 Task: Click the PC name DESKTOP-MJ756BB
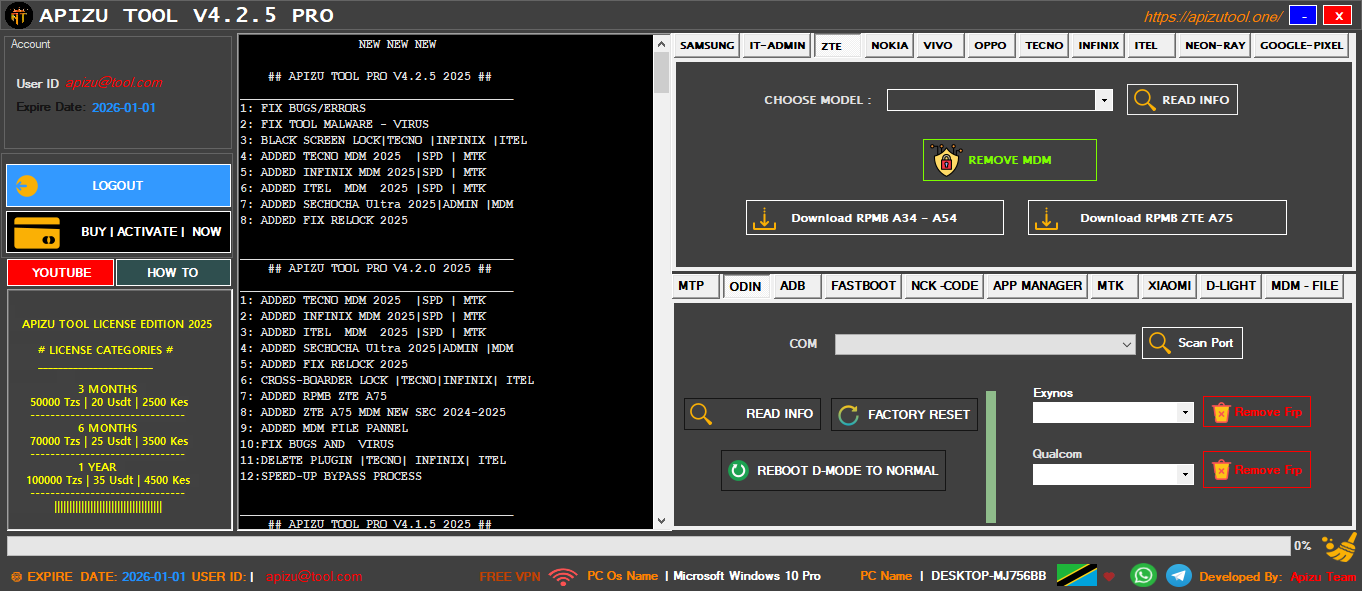click(x=989, y=576)
